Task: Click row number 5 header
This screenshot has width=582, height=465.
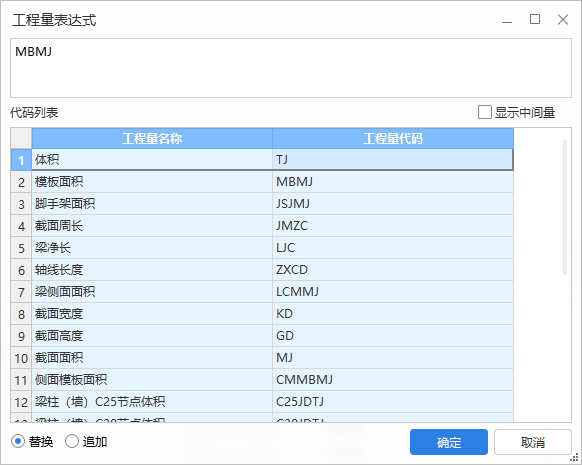Action: 21,248
